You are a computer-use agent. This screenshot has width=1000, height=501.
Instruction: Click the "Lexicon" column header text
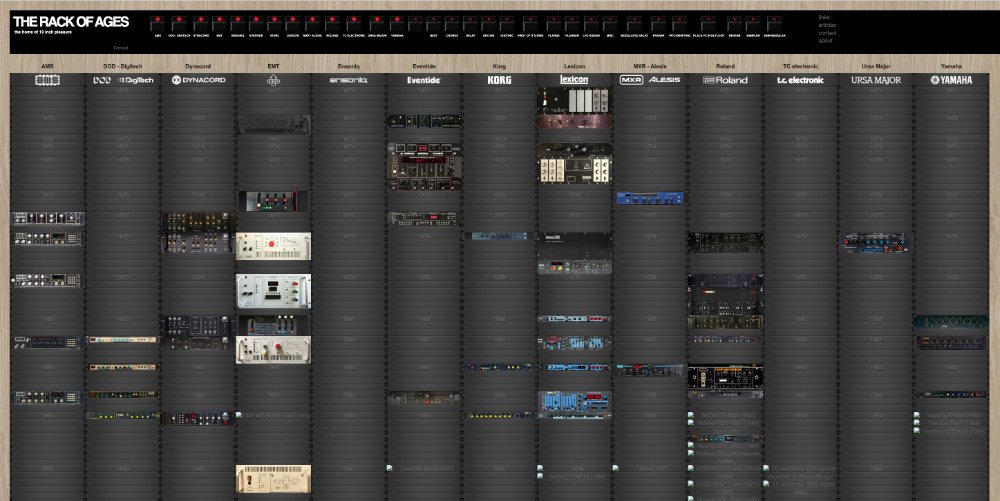tap(574, 66)
